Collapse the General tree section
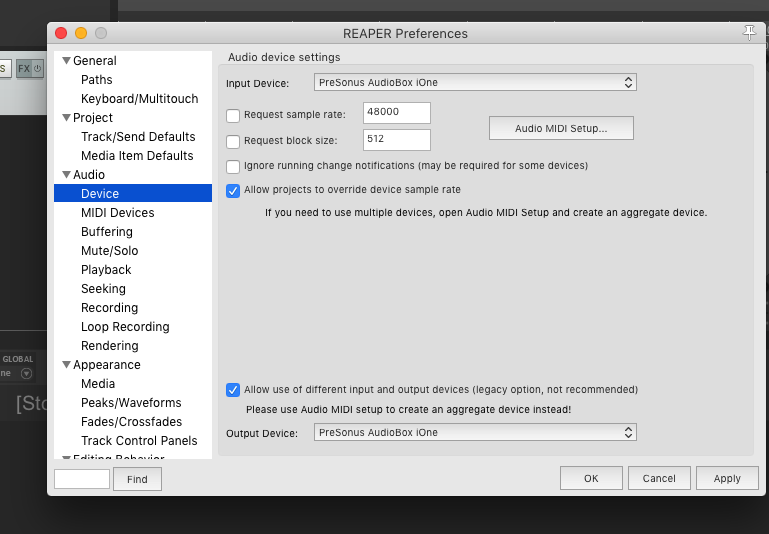 point(66,61)
